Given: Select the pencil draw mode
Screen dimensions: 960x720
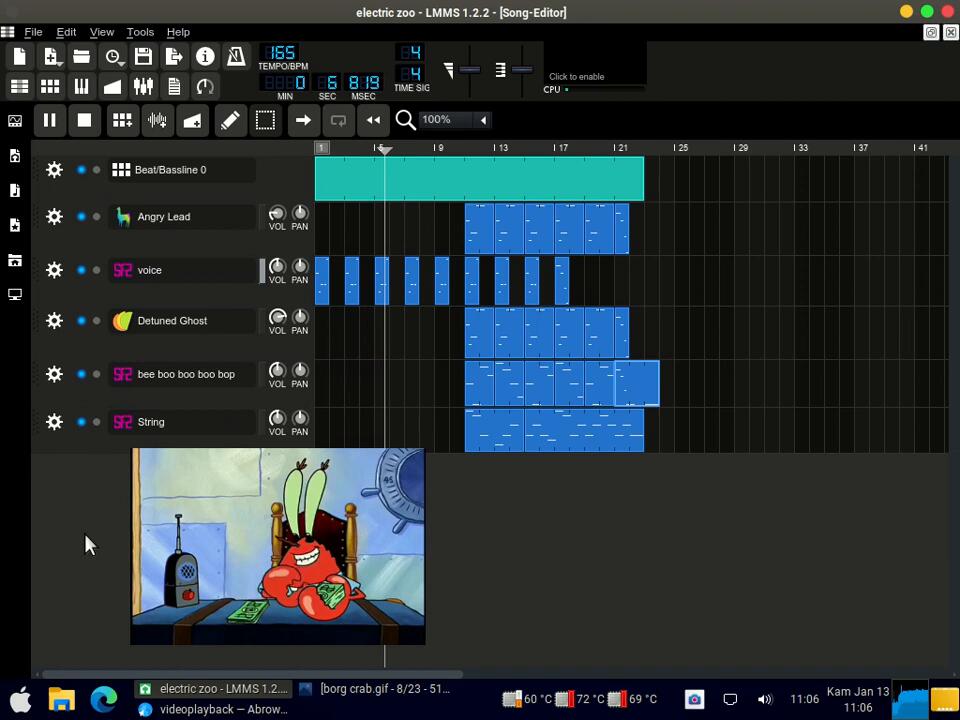Looking at the screenshot, I should click(x=229, y=120).
